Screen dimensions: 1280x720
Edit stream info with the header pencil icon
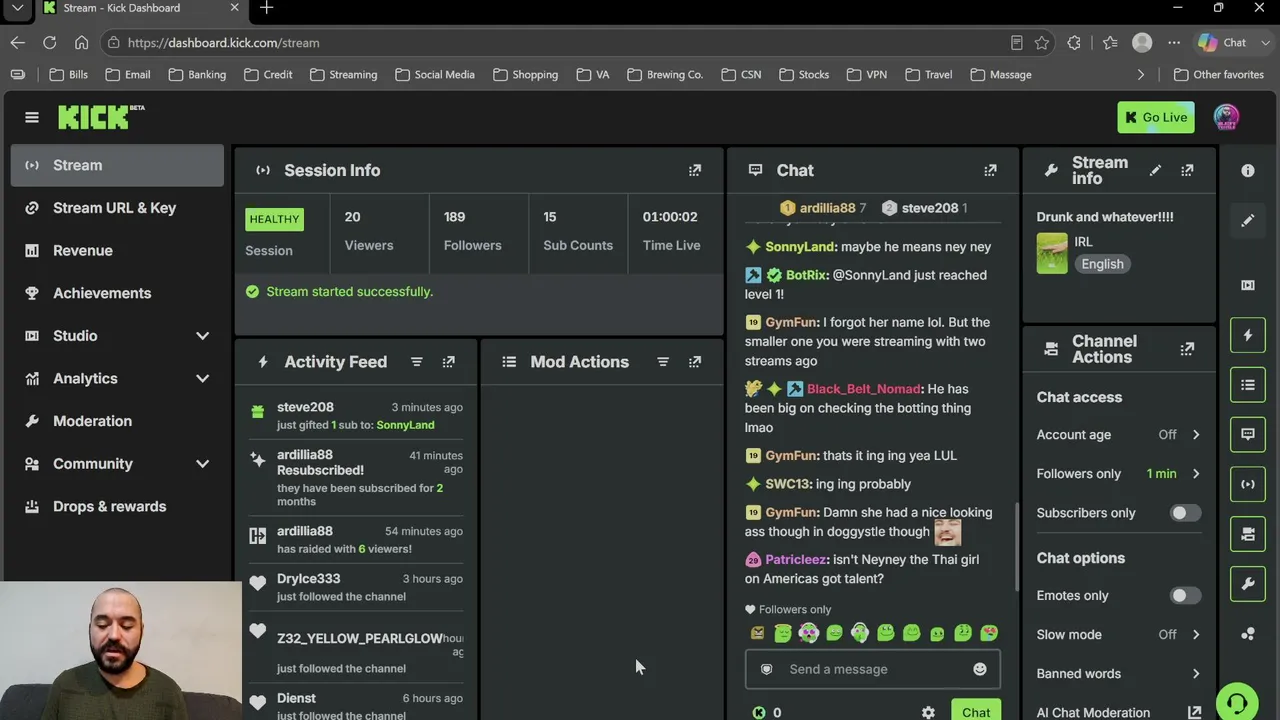point(1155,170)
